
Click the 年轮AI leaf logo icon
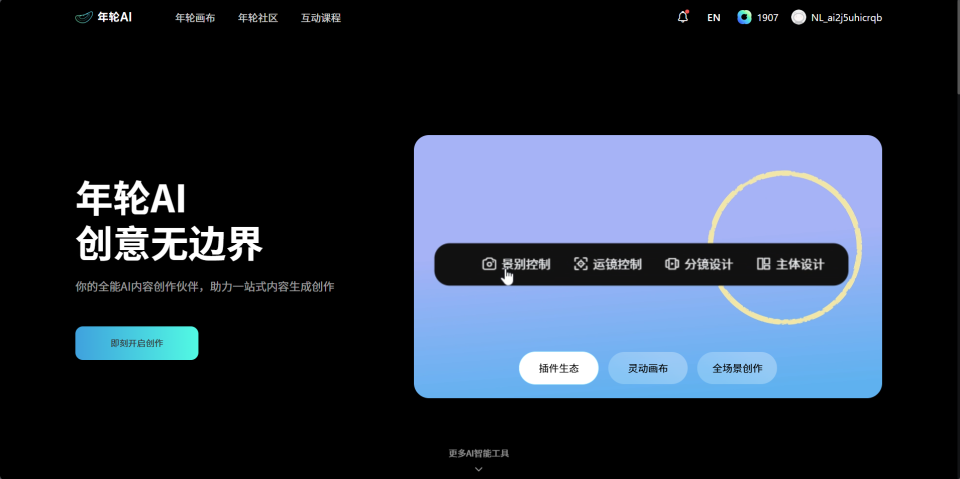(x=84, y=18)
